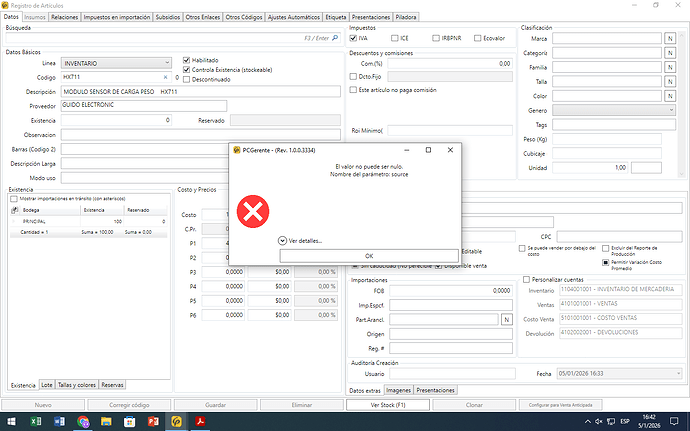Viewport: 690px width, 431px height.
Task: Enable the Descontinuado checkbox
Action: tap(187, 80)
